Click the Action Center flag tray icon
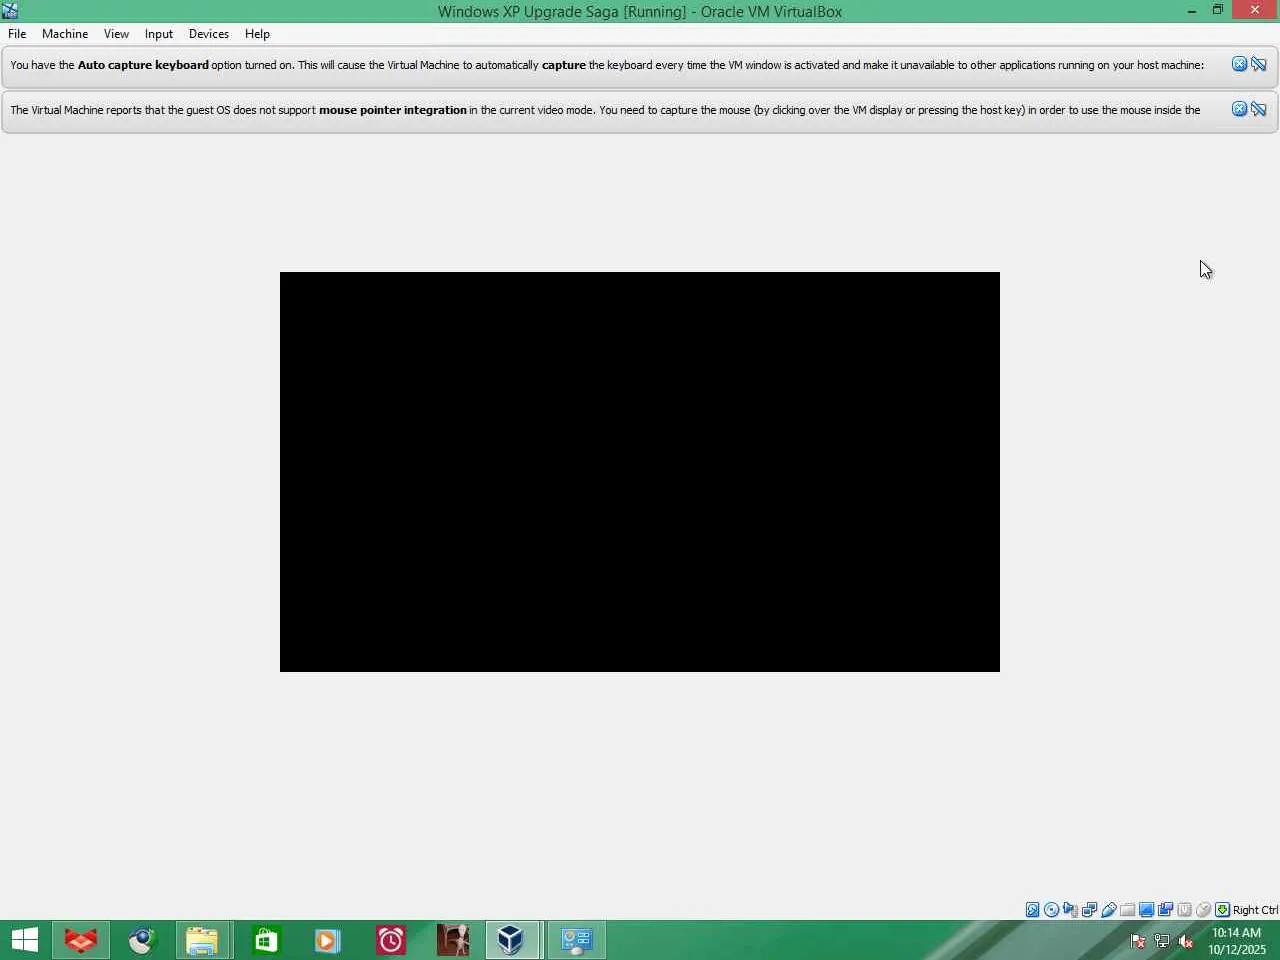 pos(1138,941)
